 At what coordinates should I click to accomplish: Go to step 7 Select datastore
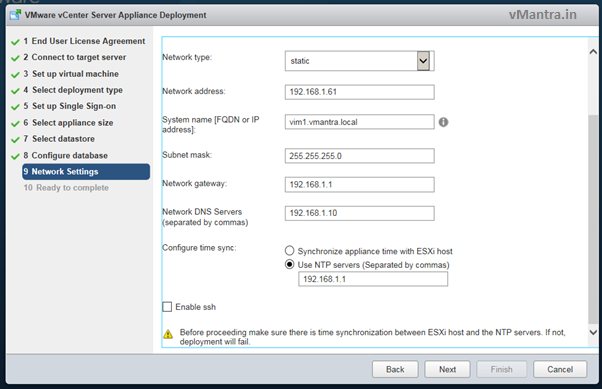click(59, 139)
